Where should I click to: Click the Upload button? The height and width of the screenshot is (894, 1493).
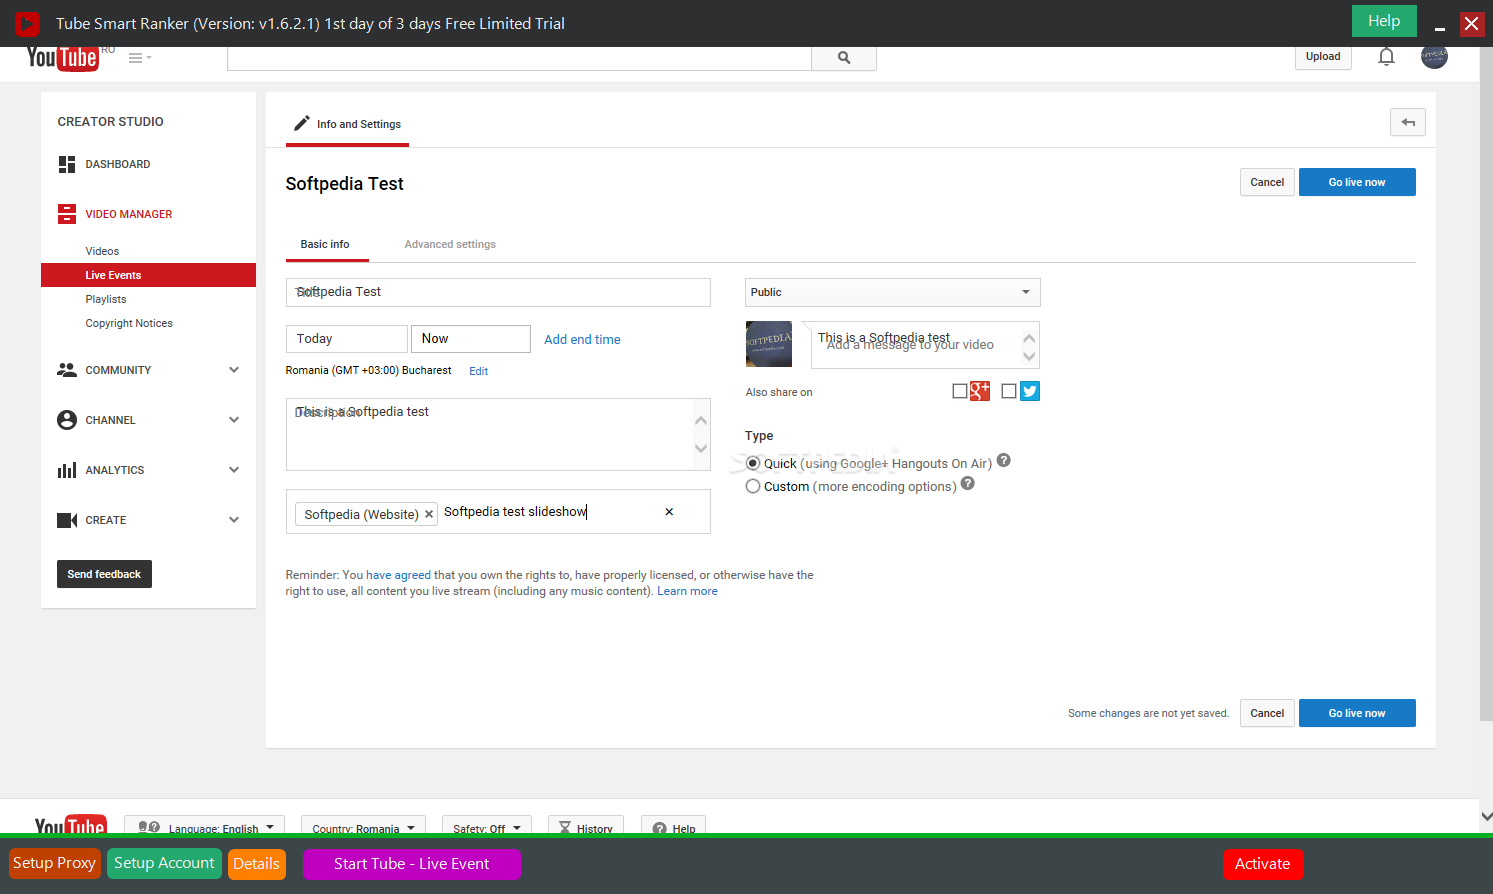pos(1323,57)
